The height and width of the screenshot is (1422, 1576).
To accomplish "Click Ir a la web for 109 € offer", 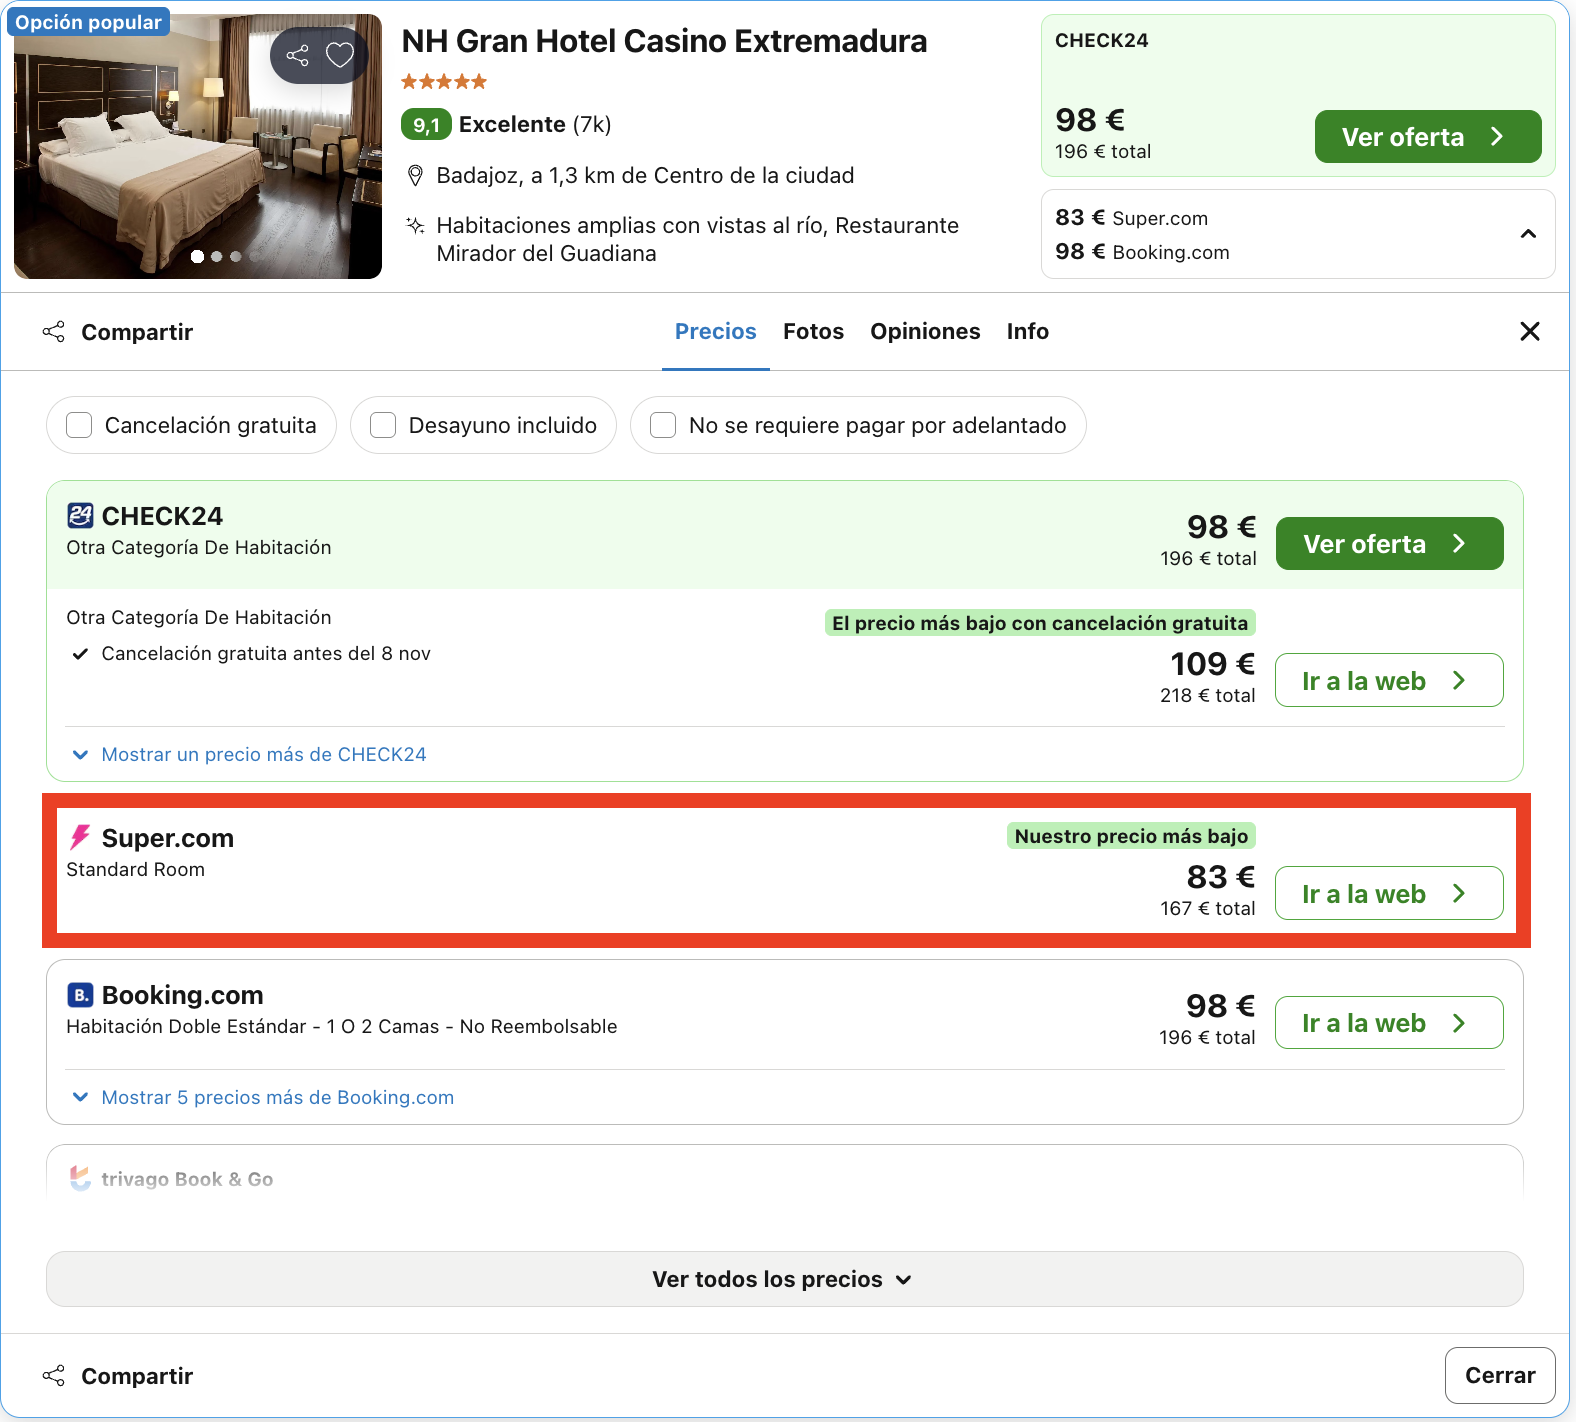I will click(1390, 681).
